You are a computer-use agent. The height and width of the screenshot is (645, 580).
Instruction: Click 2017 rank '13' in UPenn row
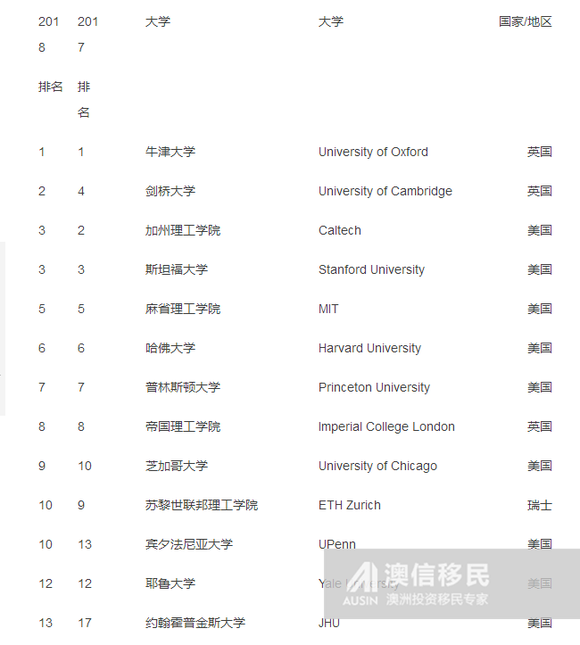pyautogui.click(x=85, y=545)
